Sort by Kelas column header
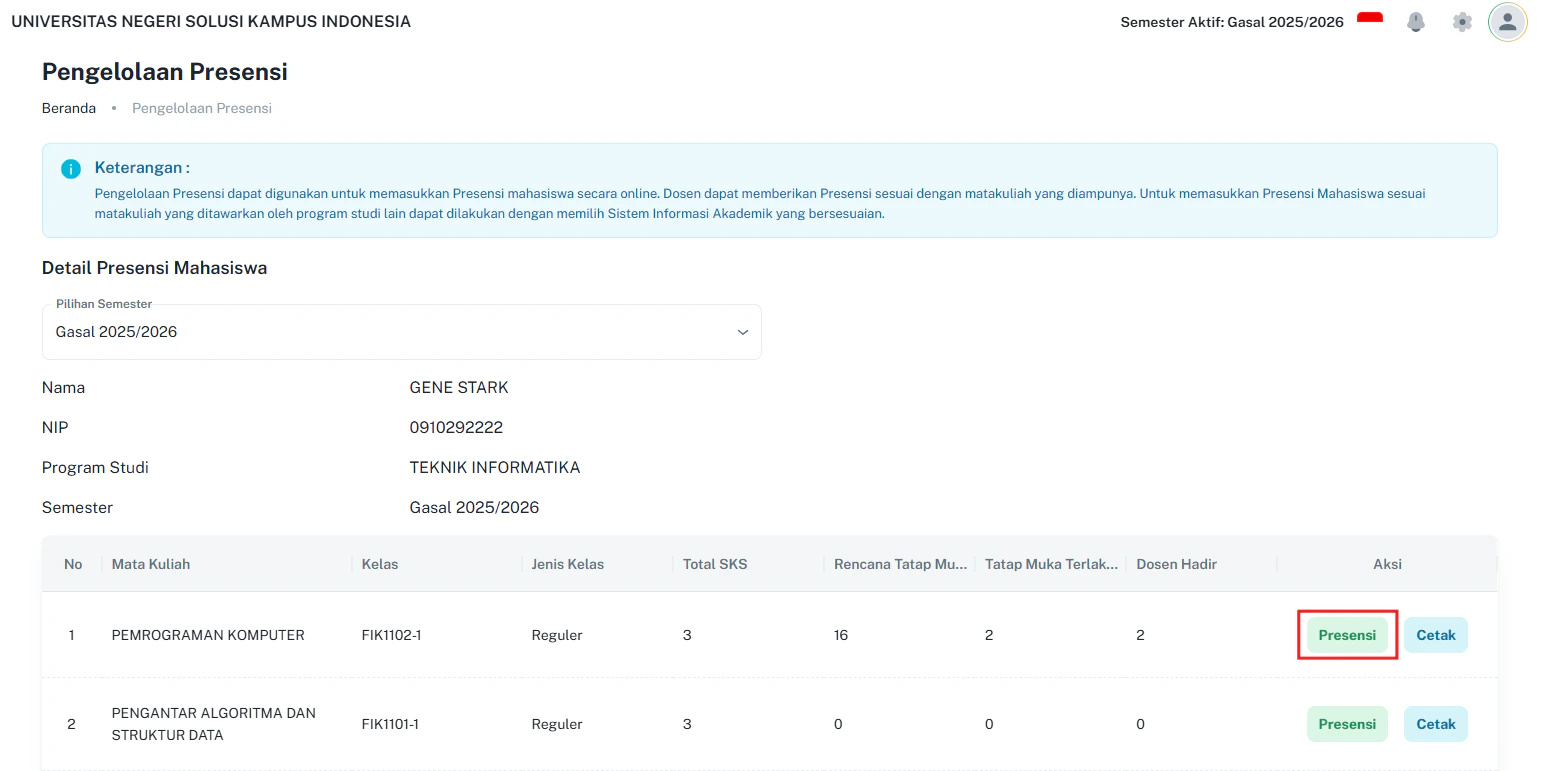1548x771 pixels. click(380, 564)
